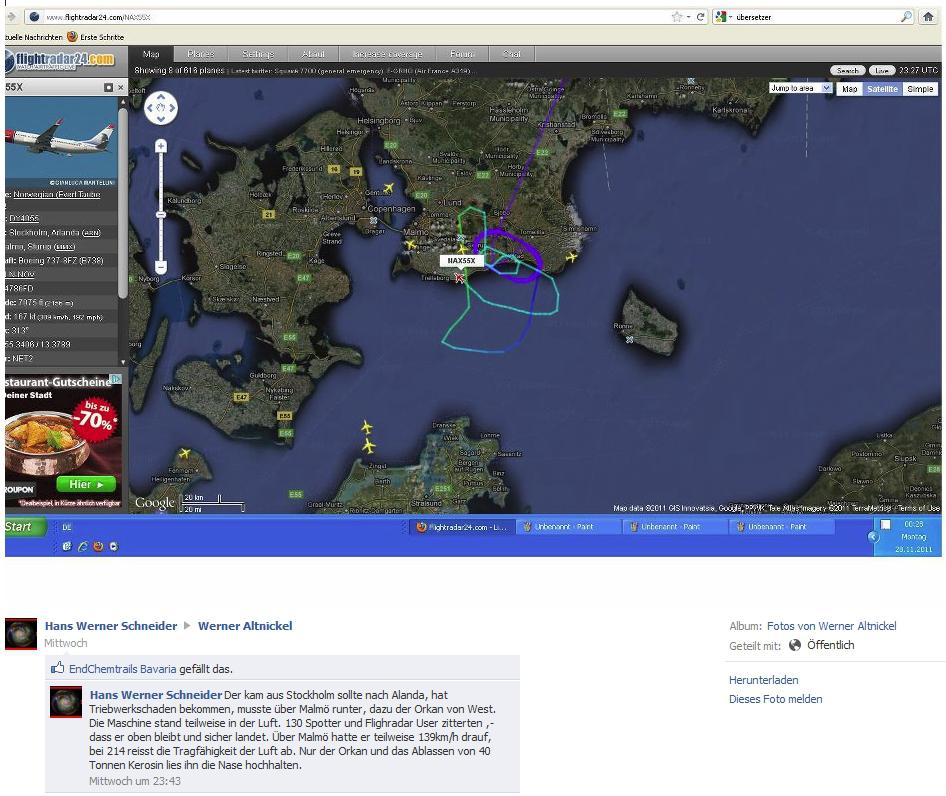This screenshot has height=796, width=946.
Task: Reload the page with the refresh icon
Action: tap(701, 17)
